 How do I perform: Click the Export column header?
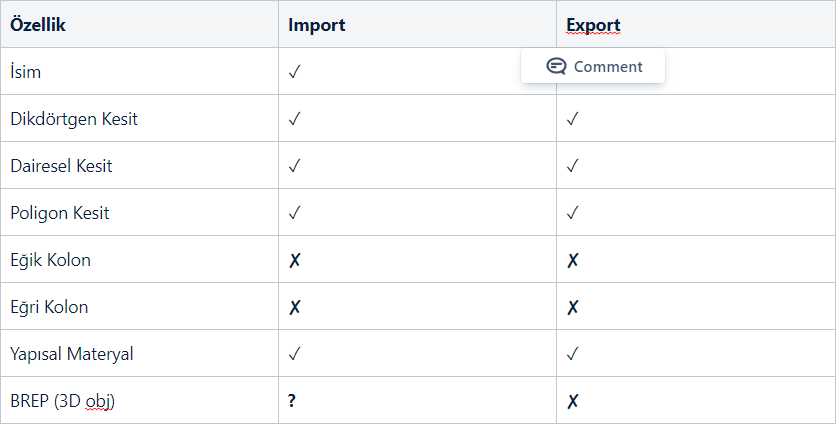click(593, 25)
